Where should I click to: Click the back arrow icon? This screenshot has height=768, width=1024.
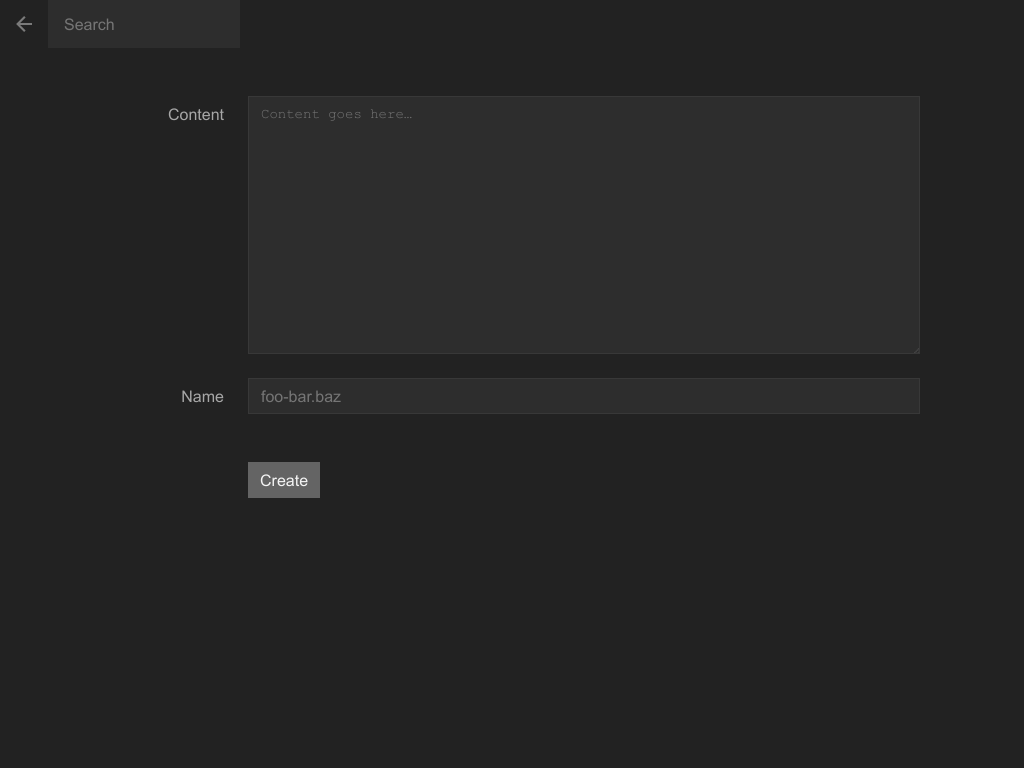pos(24,24)
